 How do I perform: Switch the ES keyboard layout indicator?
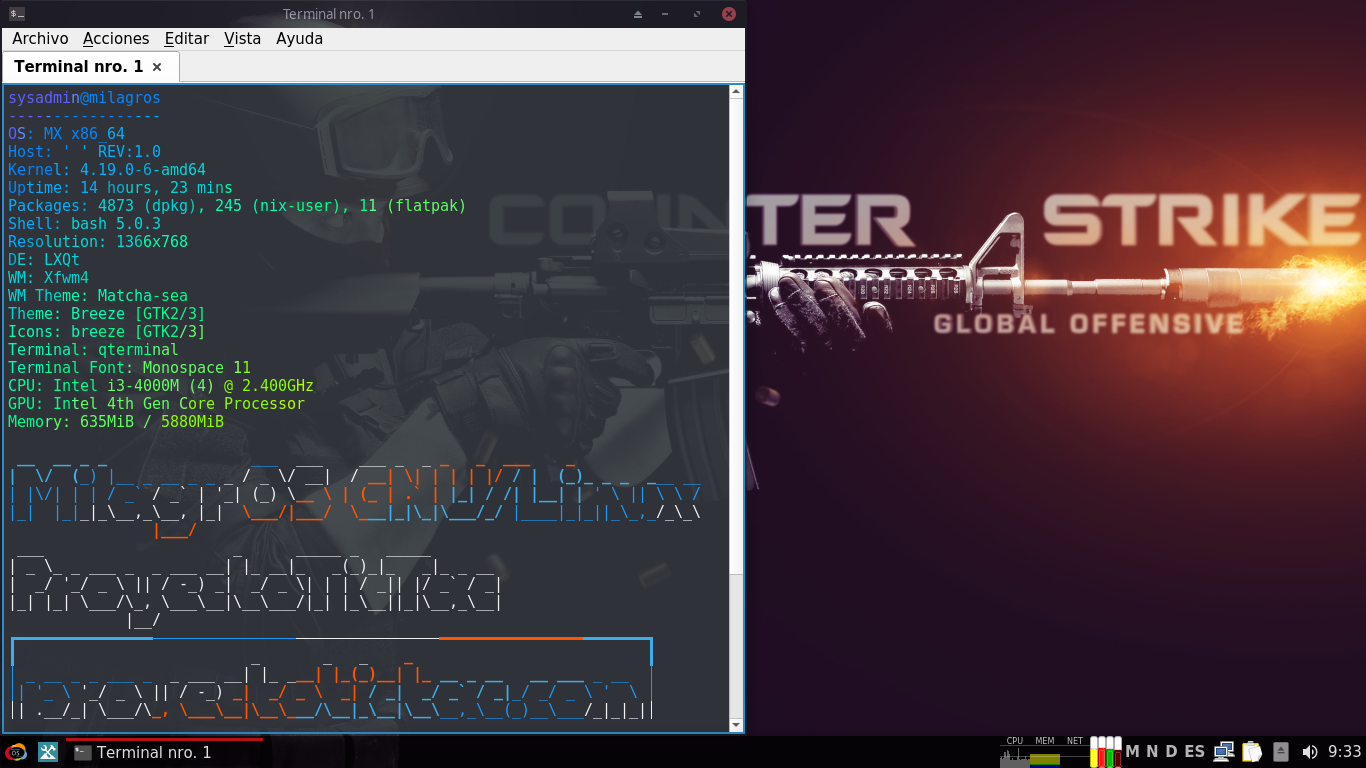coord(1194,752)
